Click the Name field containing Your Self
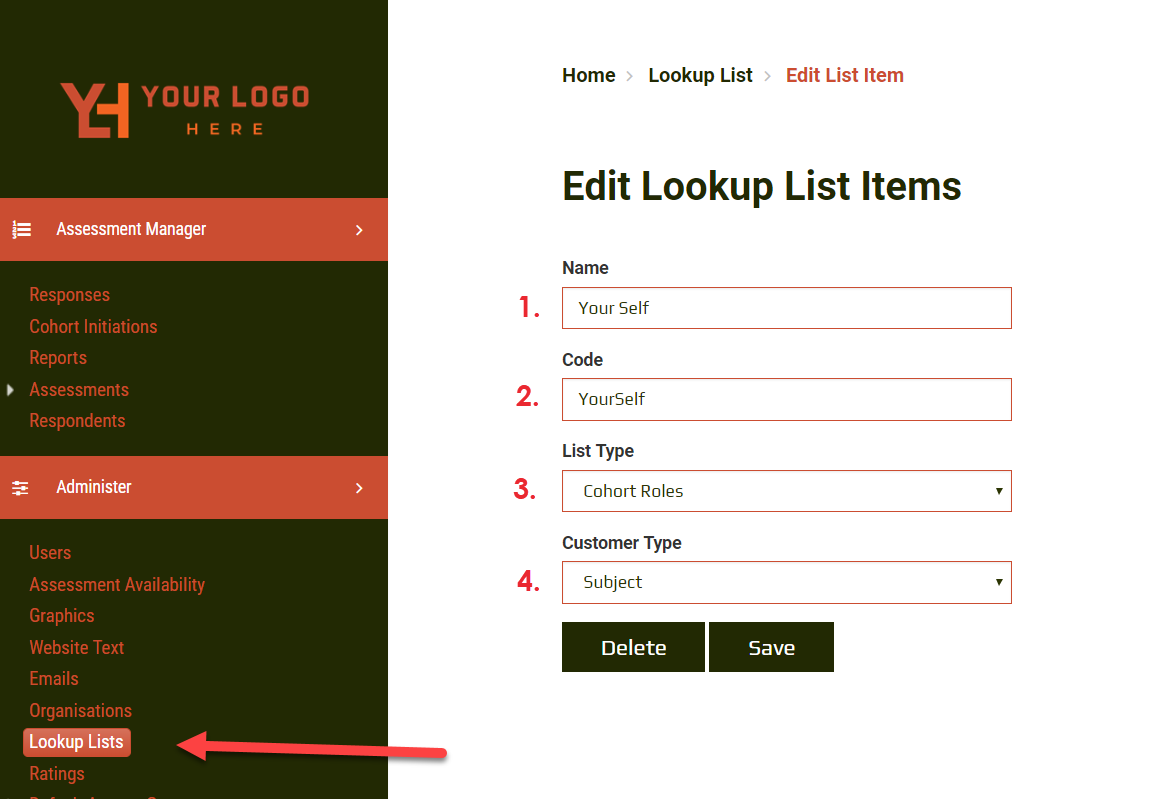Screen dimensions: 1154x799 click(x=787, y=308)
